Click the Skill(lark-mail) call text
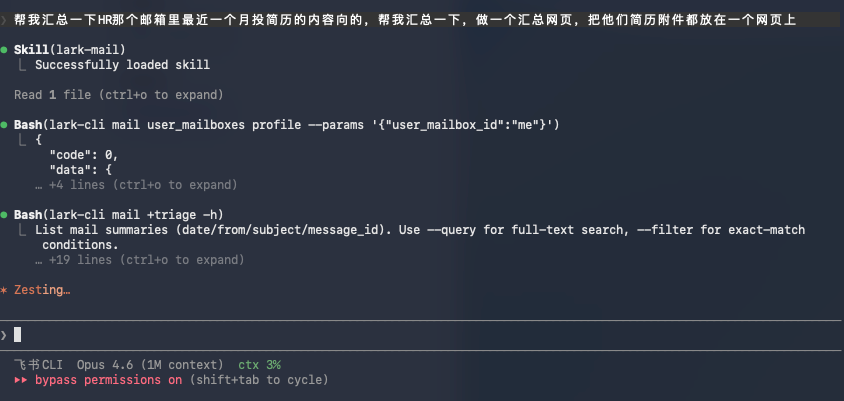 (x=69, y=50)
